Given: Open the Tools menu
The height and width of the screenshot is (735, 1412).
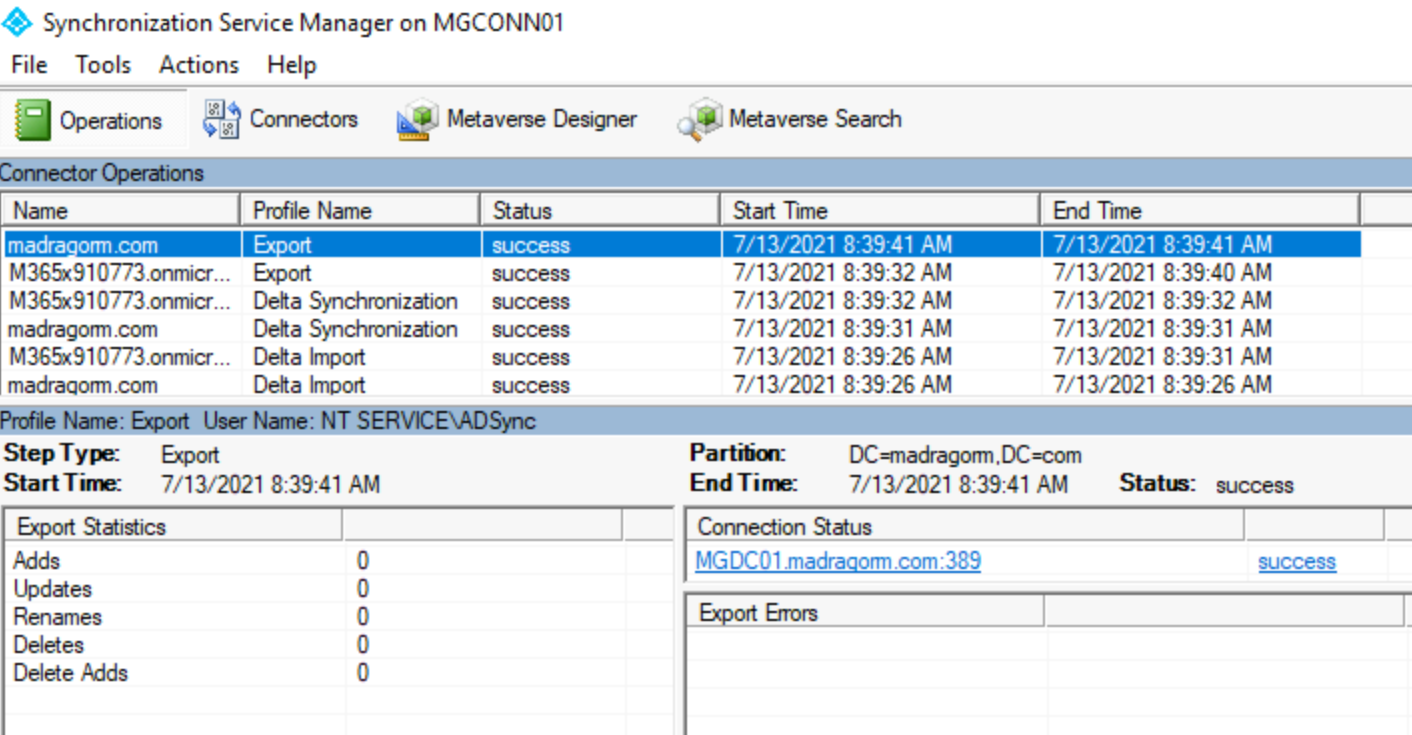Looking at the screenshot, I should click(102, 65).
